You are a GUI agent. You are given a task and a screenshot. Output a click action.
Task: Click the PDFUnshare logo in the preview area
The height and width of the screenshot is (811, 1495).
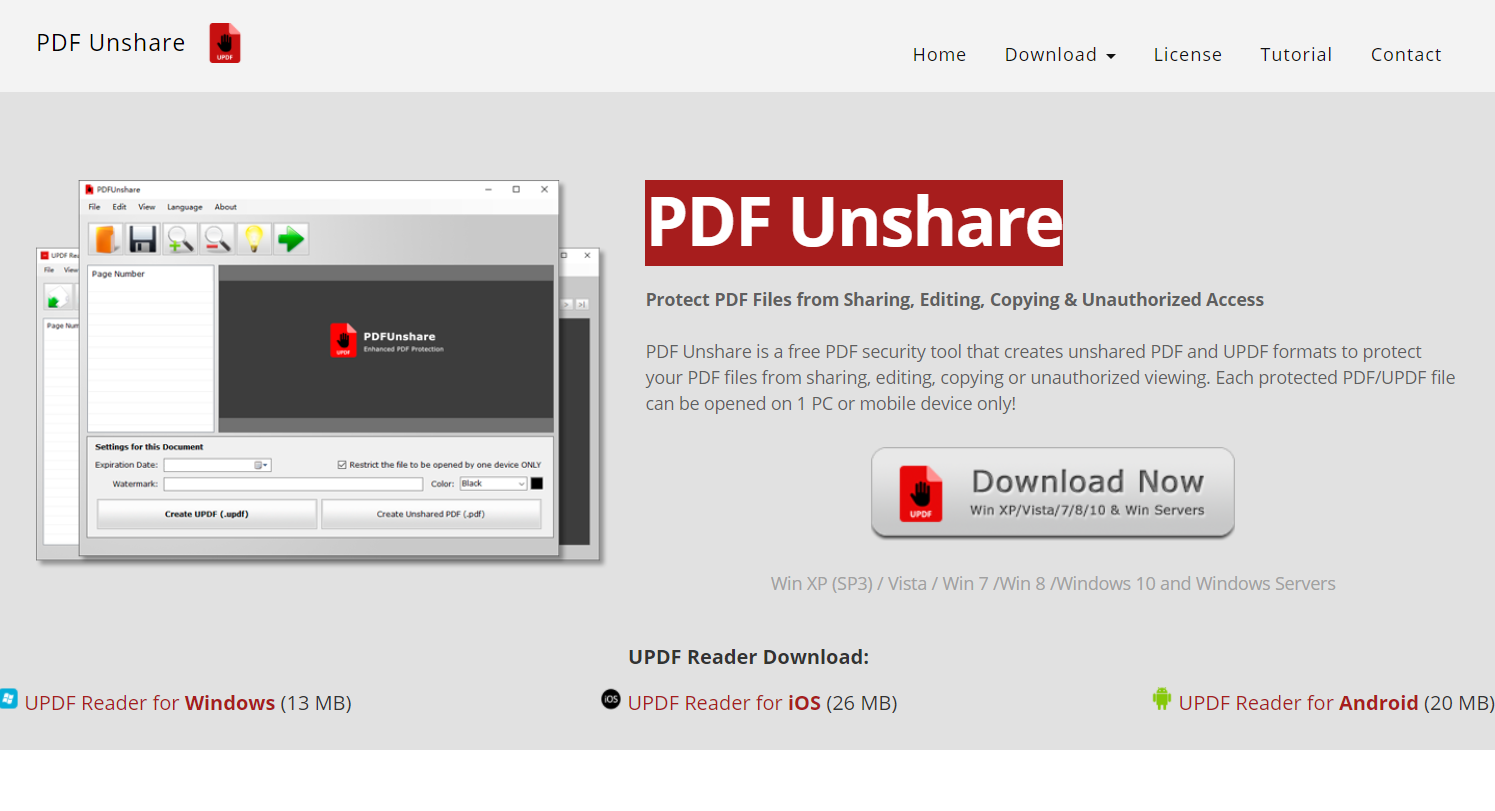point(387,340)
